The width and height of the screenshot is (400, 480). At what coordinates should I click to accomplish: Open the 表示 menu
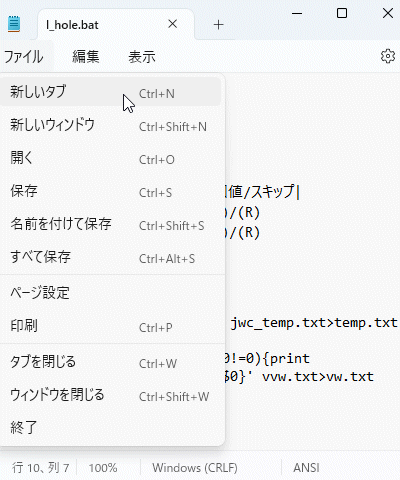[x=142, y=56]
